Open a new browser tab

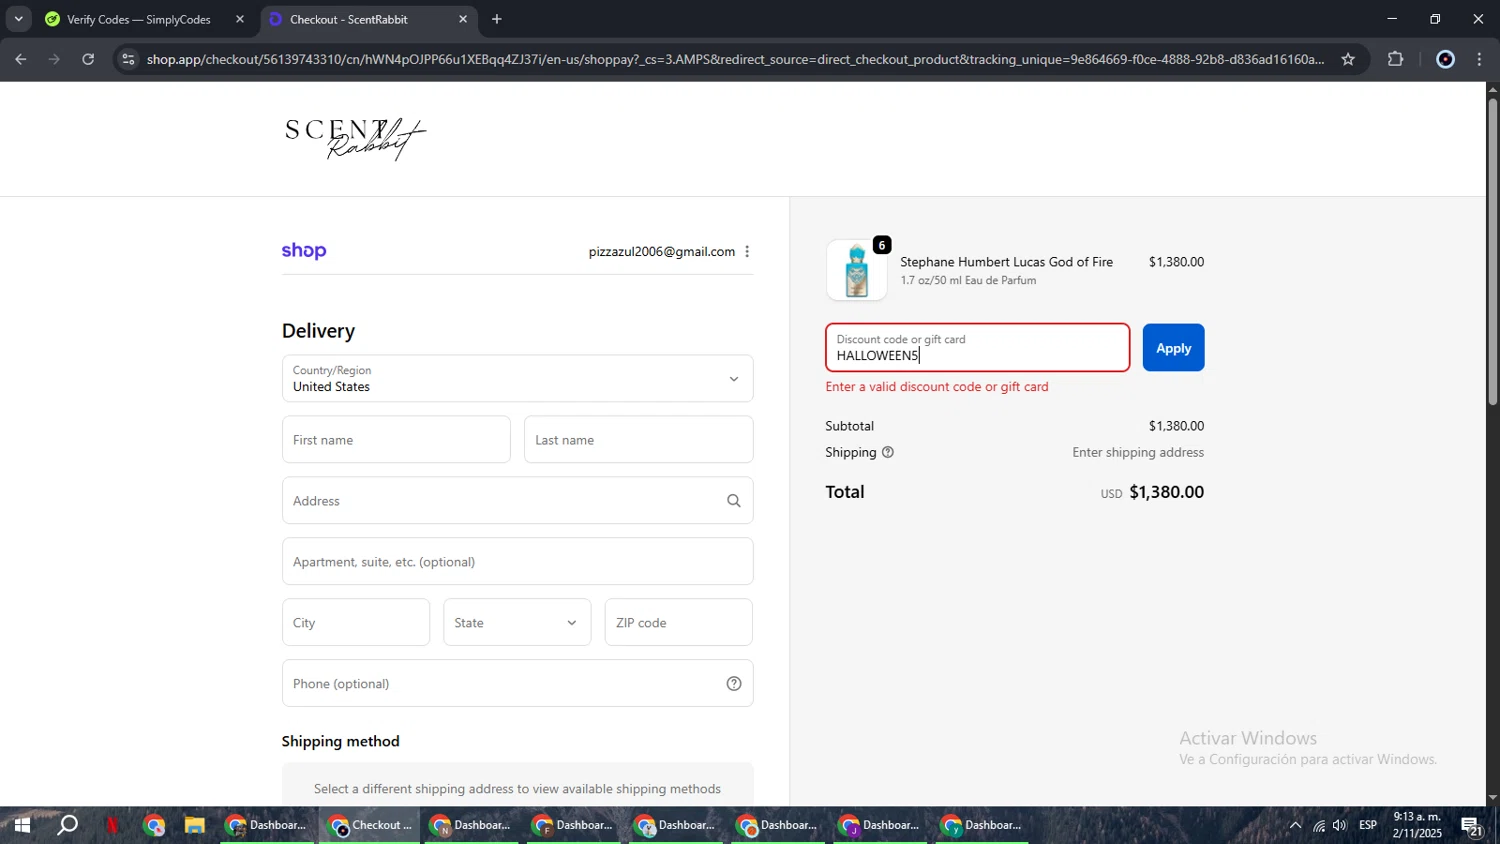click(497, 19)
